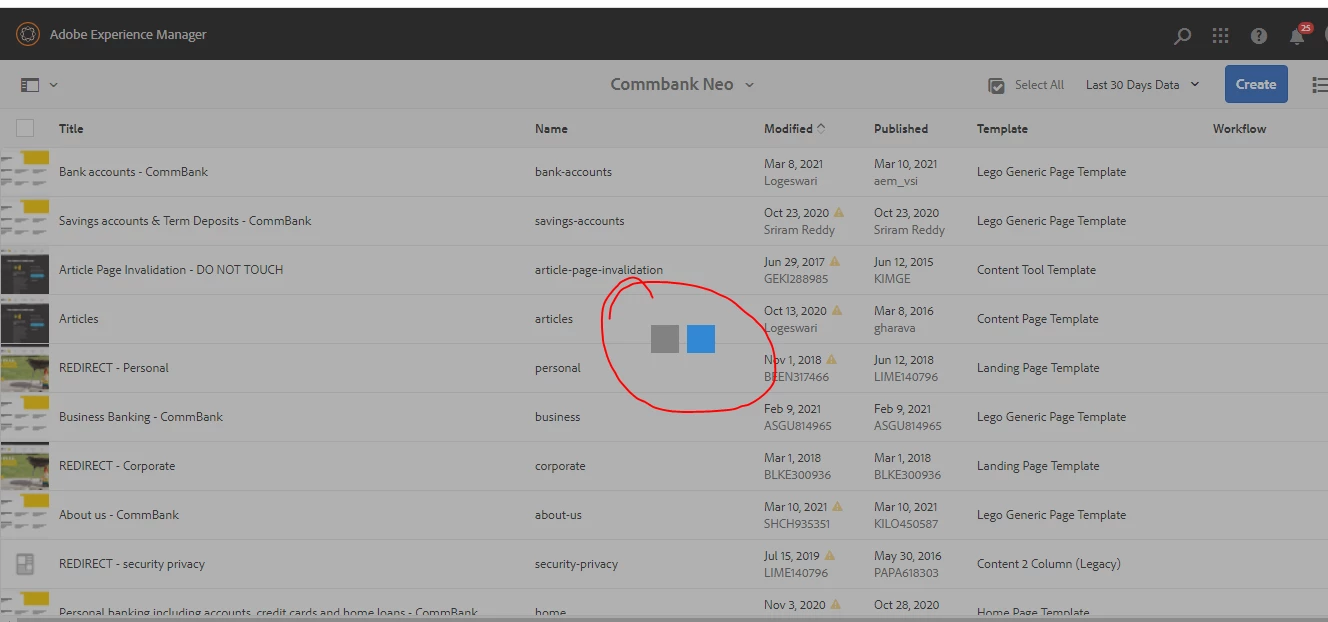Open the help question mark icon
The height and width of the screenshot is (622, 1328).
point(1259,36)
